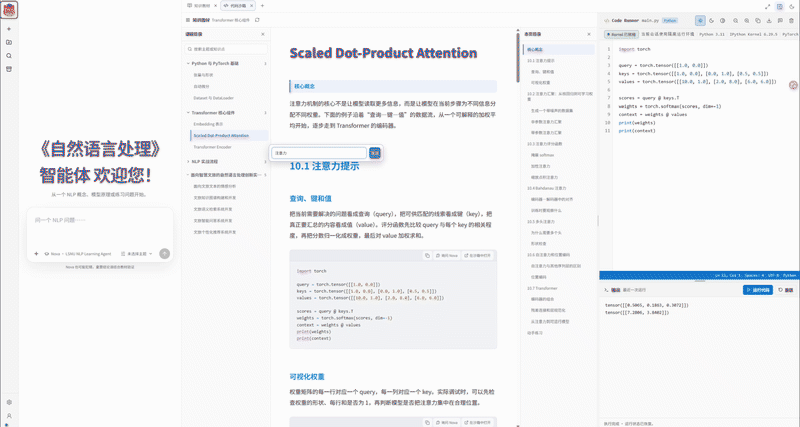
Task: Click the refresh icon next to Transformer 核心组件 header
Action: (x=257, y=20)
